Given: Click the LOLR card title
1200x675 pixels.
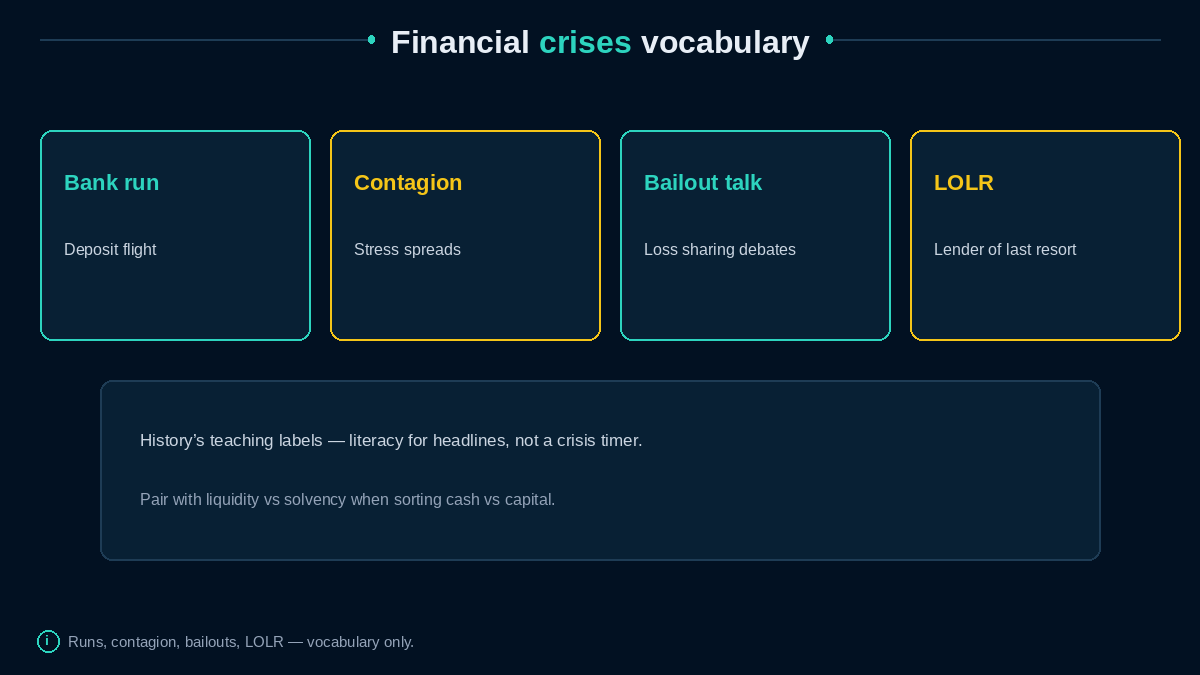Looking at the screenshot, I should 964,183.
